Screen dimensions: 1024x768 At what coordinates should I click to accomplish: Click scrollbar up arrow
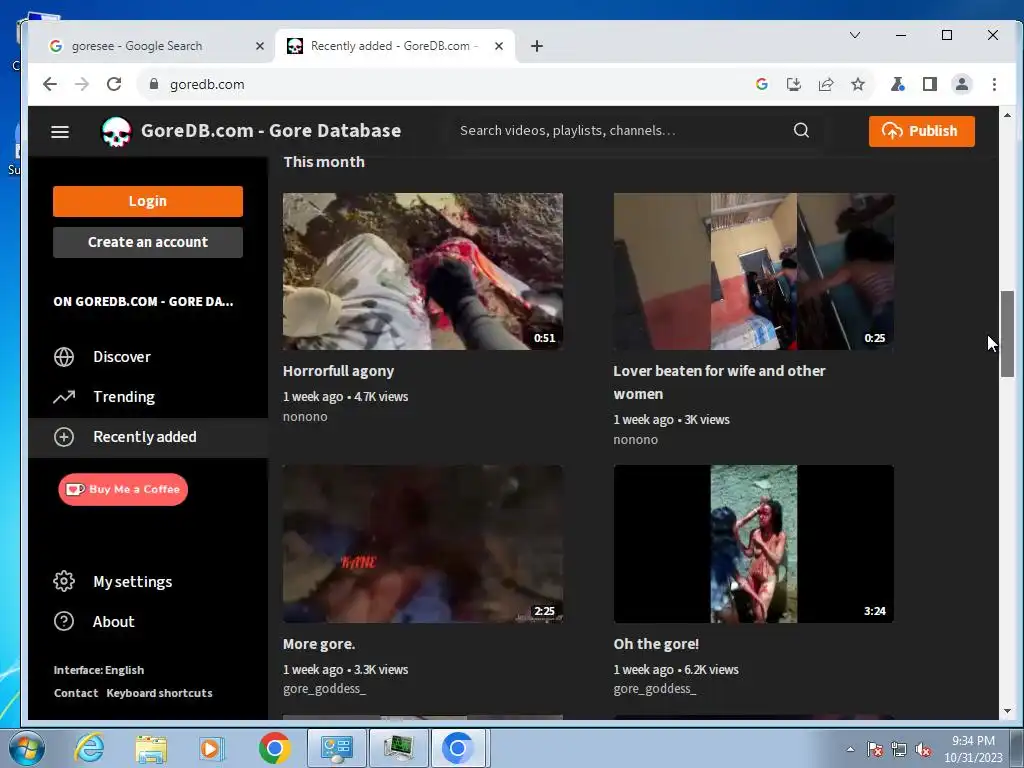(x=1007, y=115)
